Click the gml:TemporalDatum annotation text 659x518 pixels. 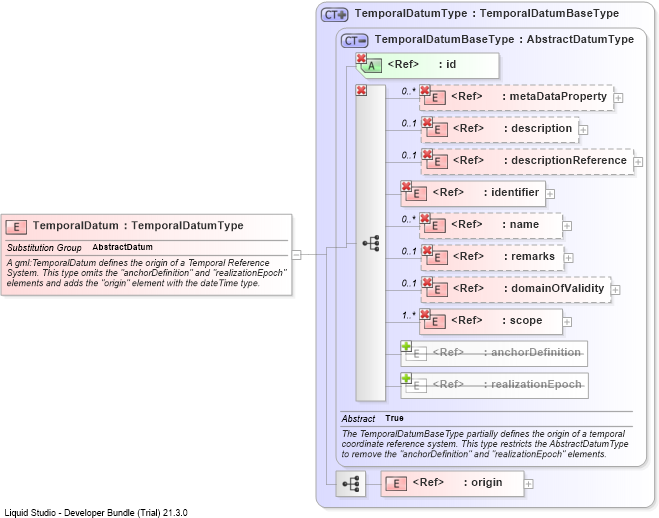tap(146, 273)
